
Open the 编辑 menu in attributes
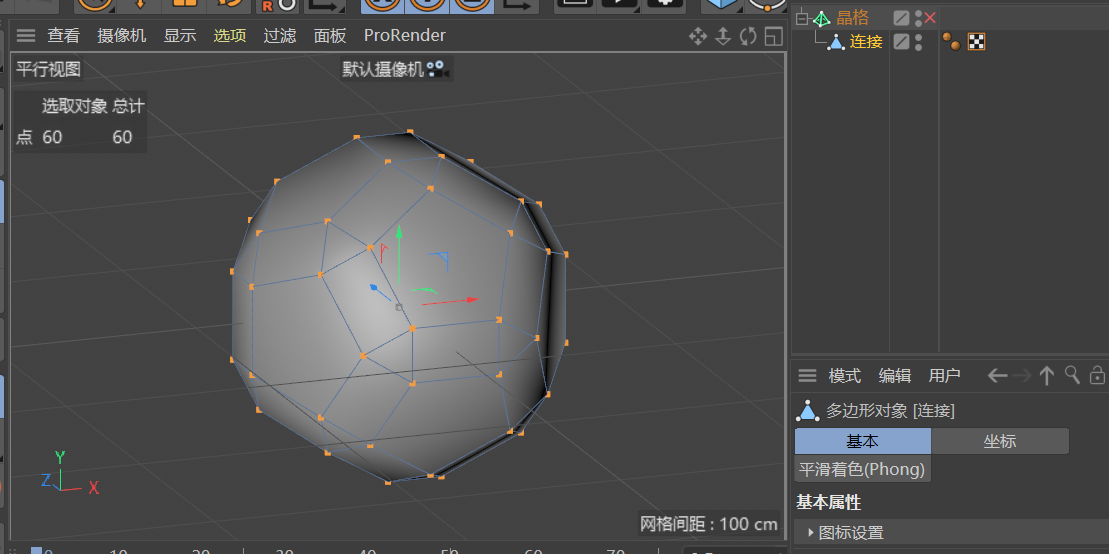click(894, 376)
